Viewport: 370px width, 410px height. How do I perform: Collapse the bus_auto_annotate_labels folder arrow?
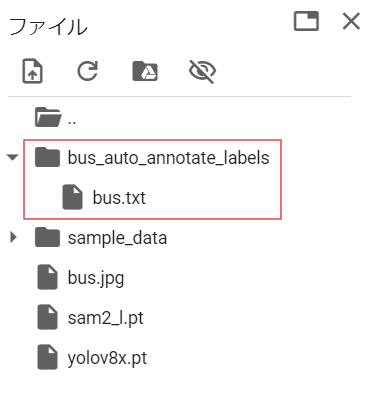click(x=13, y=157)
